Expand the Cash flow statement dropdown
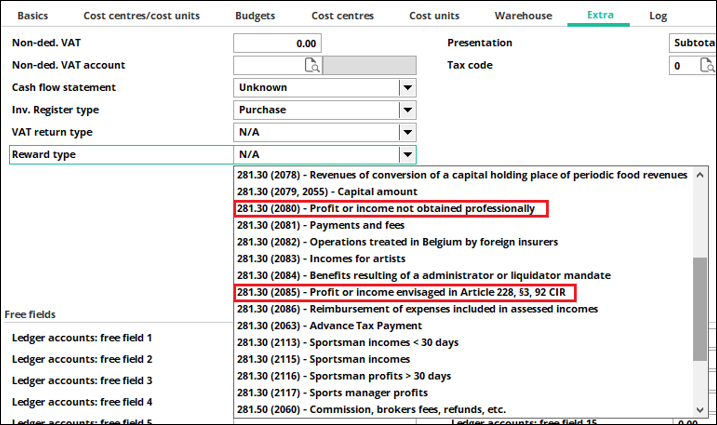The image size is (717, 425). (x=407, y=88)
